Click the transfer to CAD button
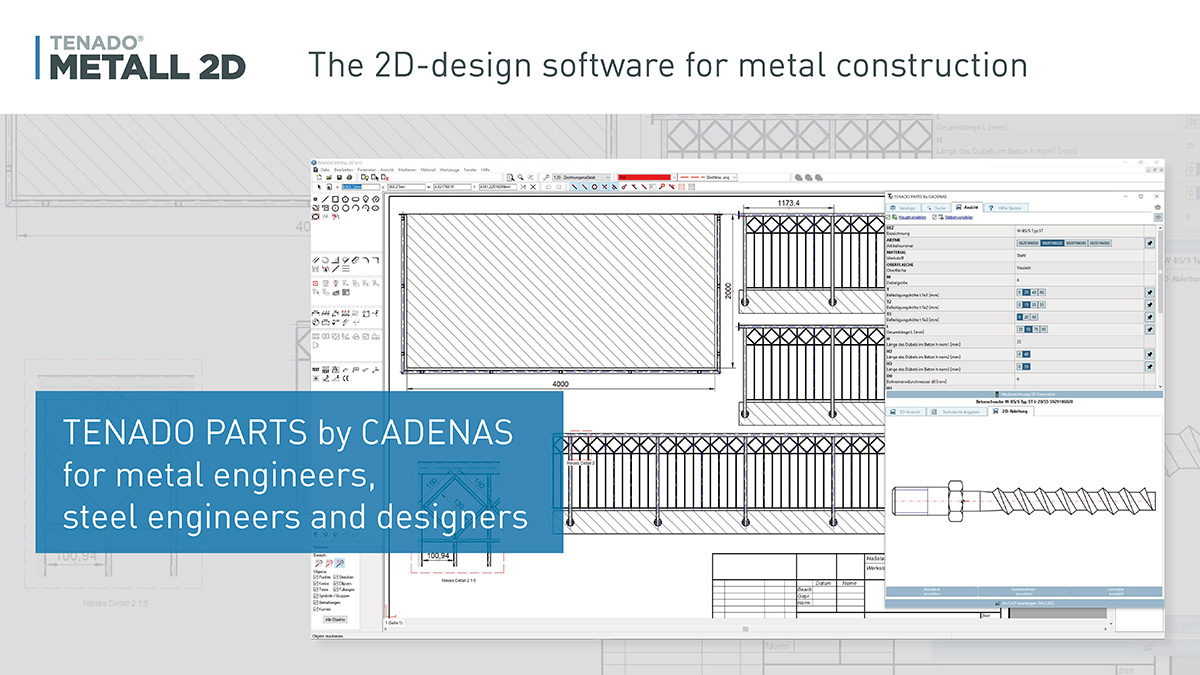 [x=1024, y=603]
